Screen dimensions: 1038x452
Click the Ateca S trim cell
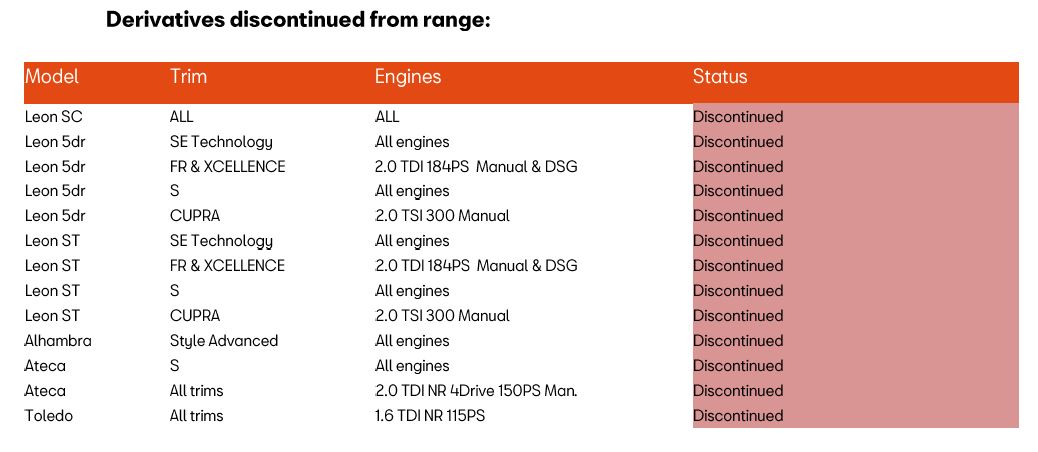point(174,365)
